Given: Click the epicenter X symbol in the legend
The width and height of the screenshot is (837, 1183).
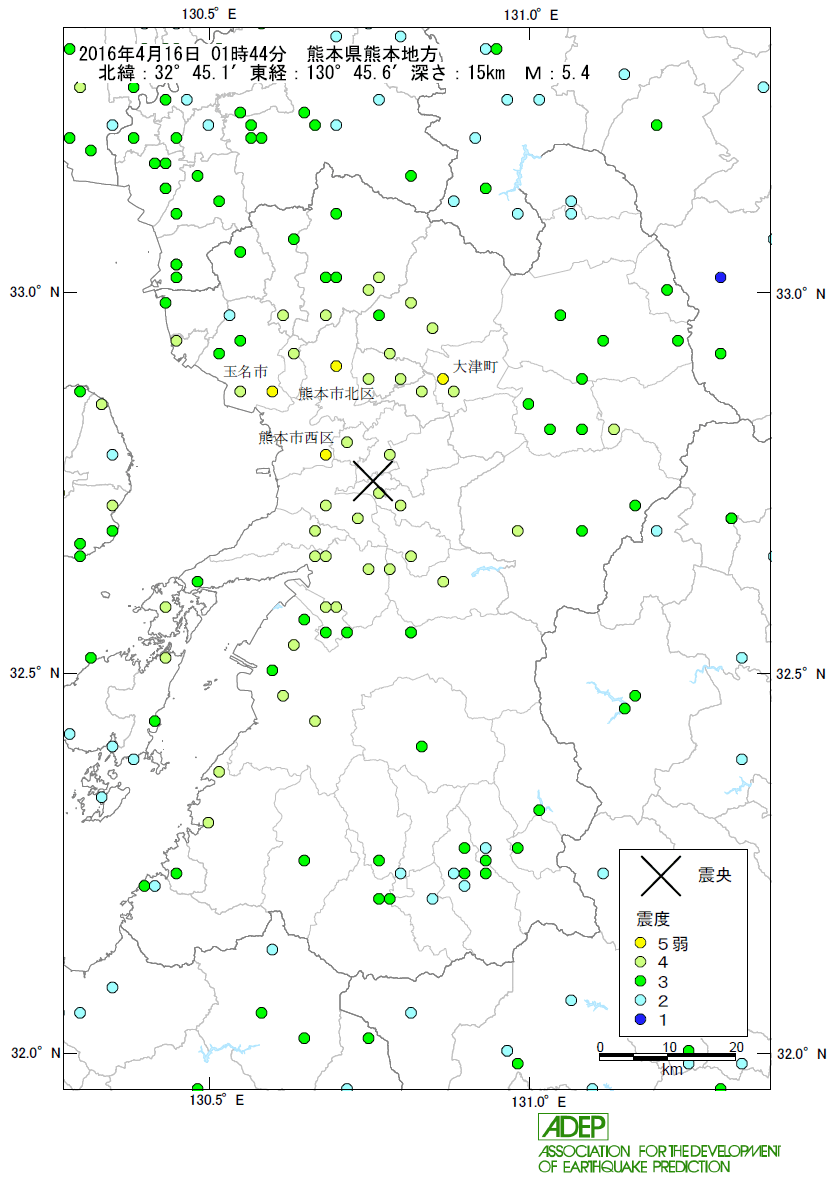Looking at the screenshot, I should (x=661, y=875).
